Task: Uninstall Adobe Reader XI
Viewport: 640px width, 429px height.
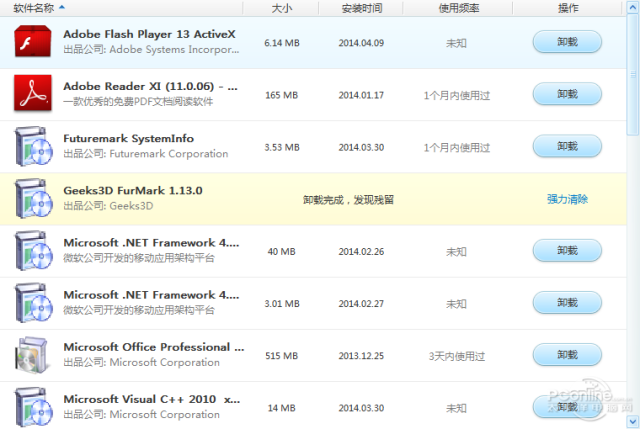Action: pyautogui.click(x=567, y=94)
